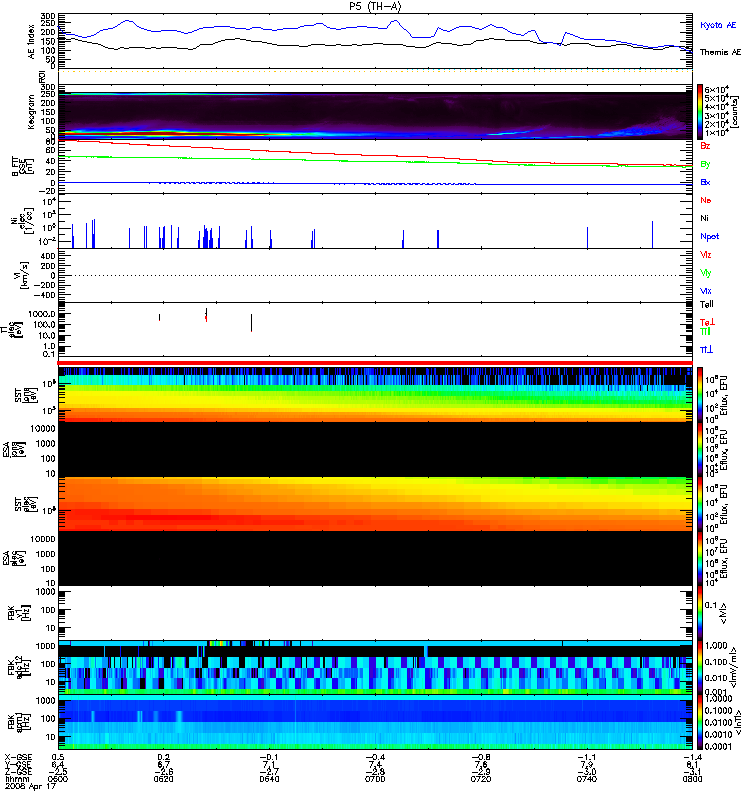
Task: Click the red "Viz" legend label
Action: 706,255
